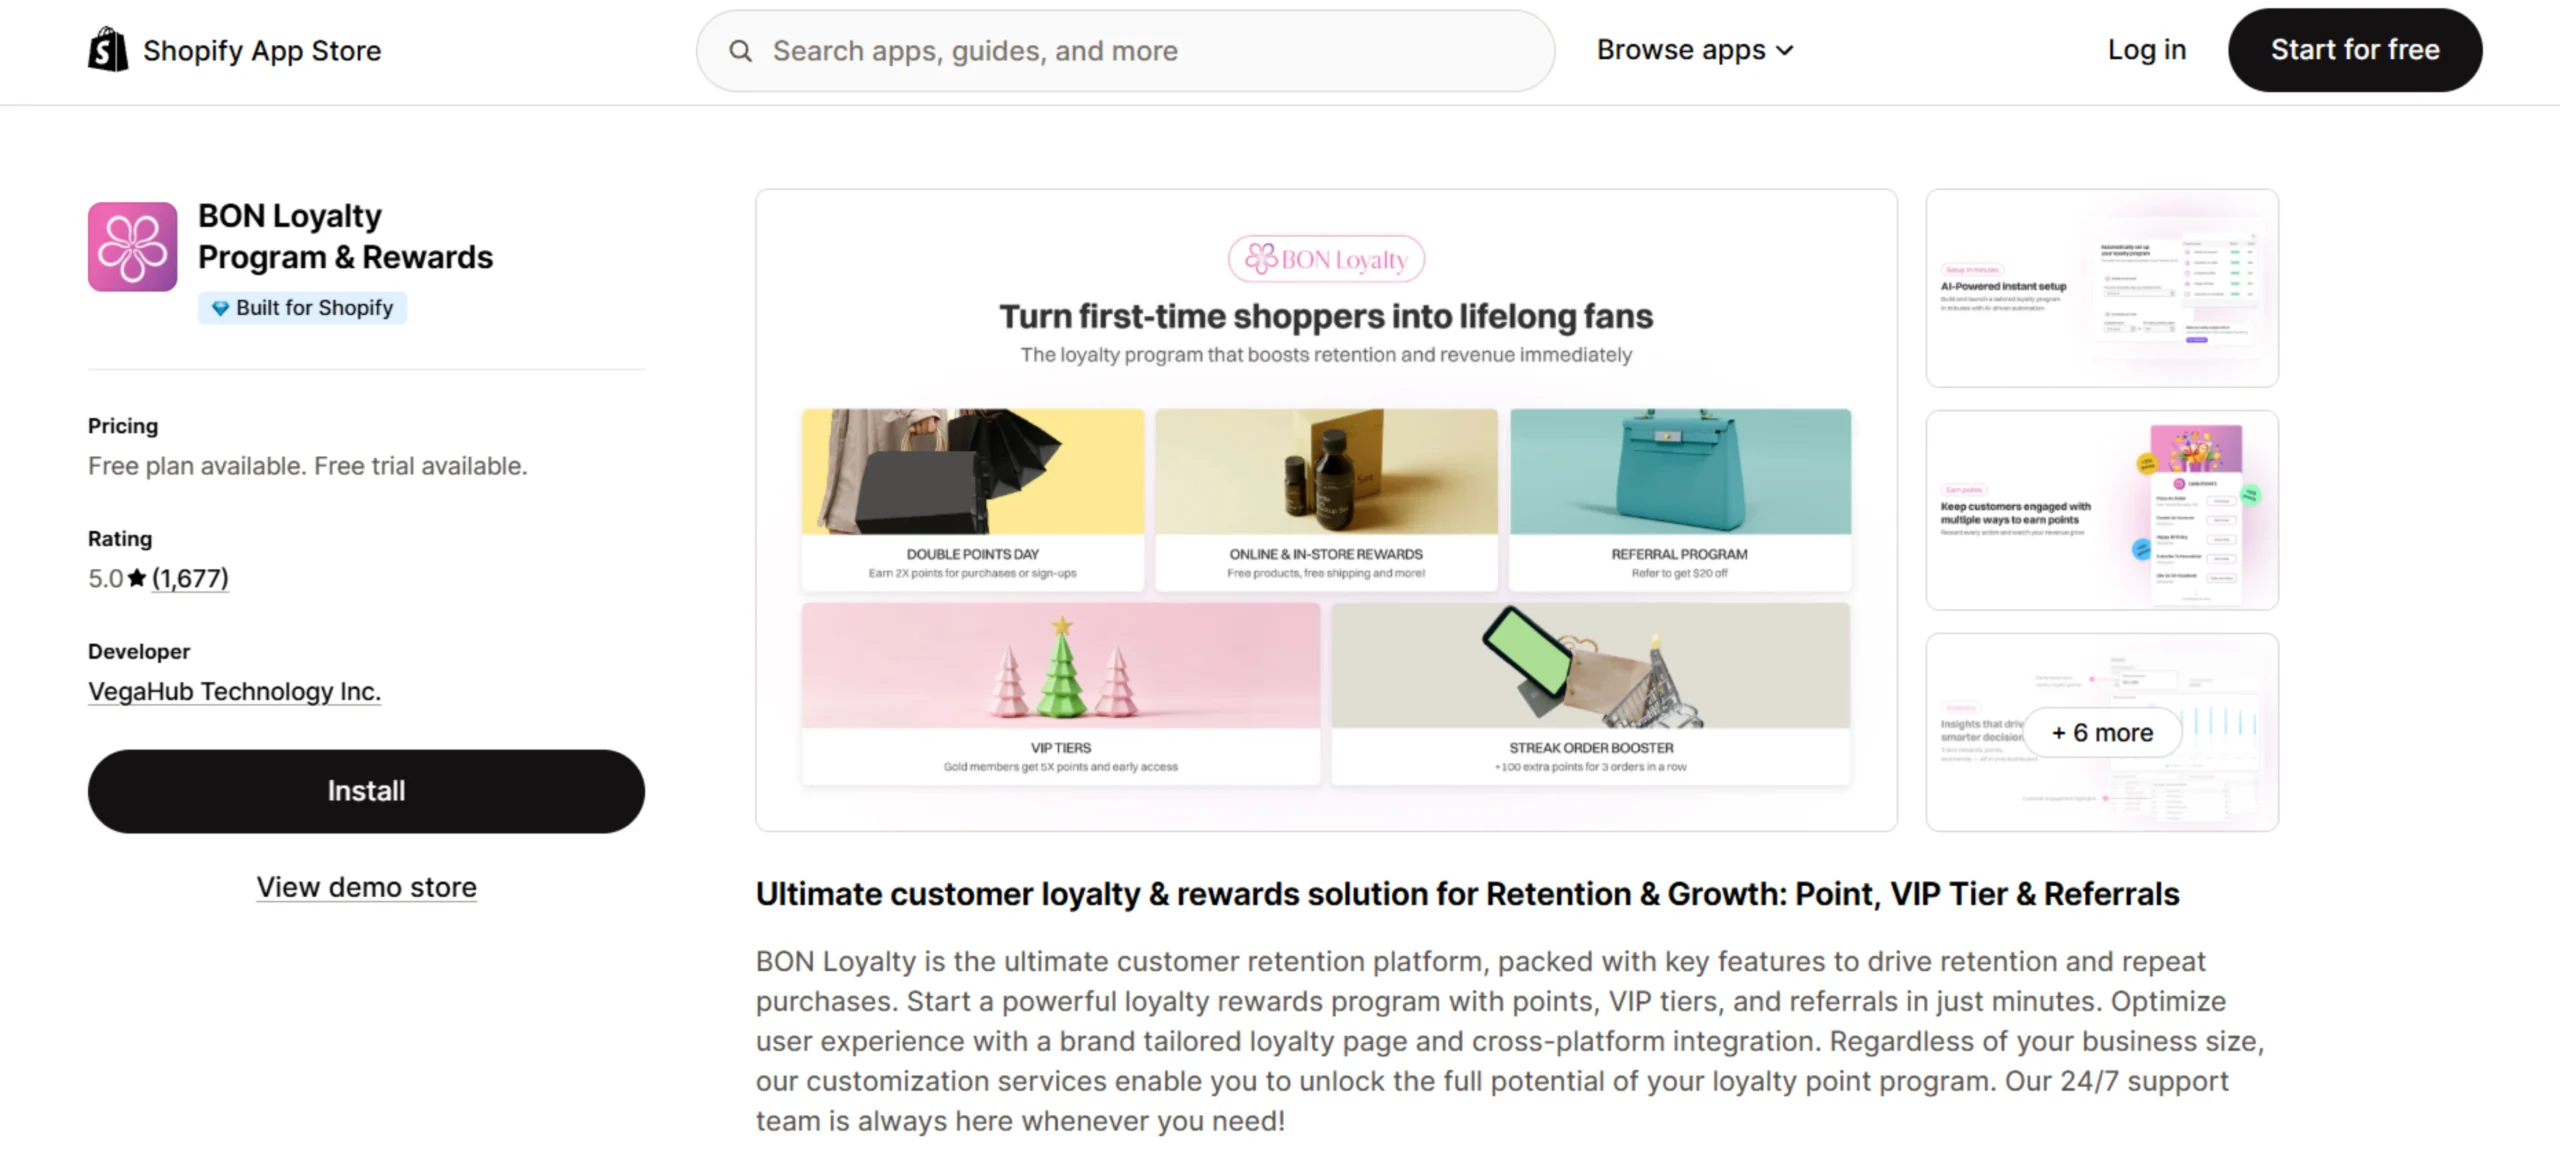Open the Browse apps dropdown
This screenshot has width=2560, height=1176.
(1680, 49)
